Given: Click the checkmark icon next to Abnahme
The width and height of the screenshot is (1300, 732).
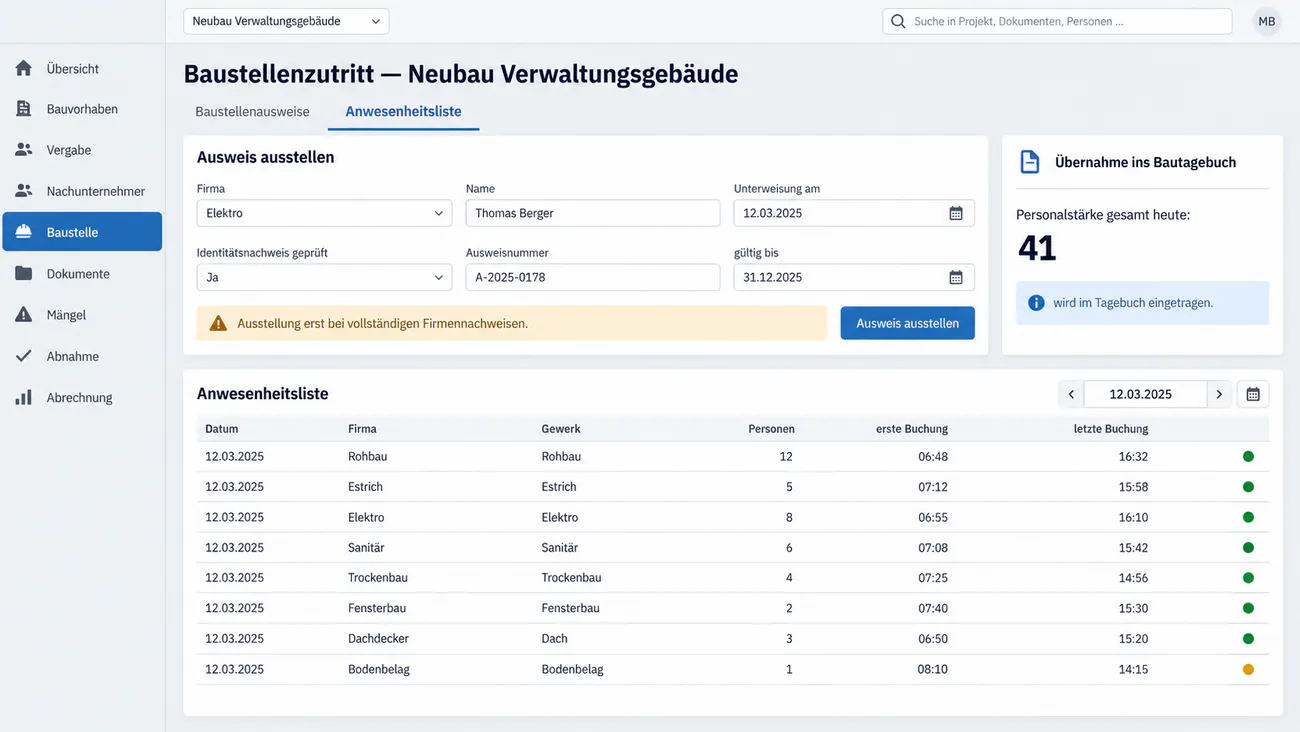Looking at the screenshot, I should [24, 356].
